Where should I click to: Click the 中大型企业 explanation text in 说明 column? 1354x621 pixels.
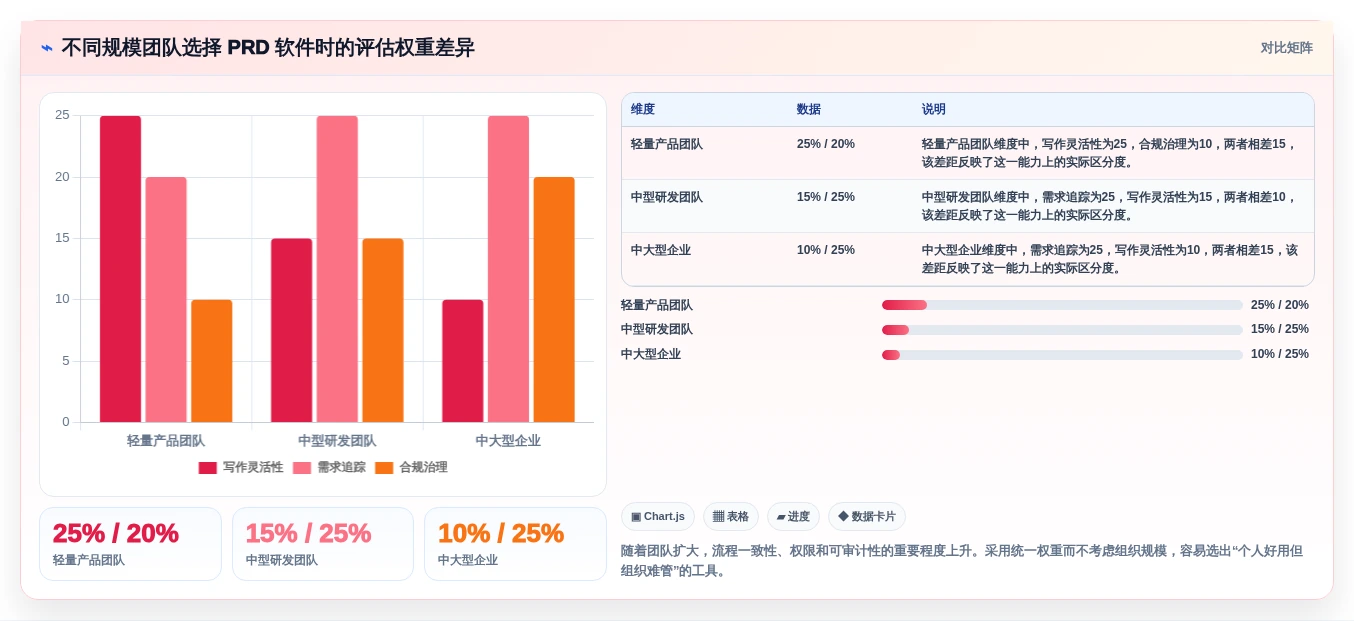coord(1110,259)
